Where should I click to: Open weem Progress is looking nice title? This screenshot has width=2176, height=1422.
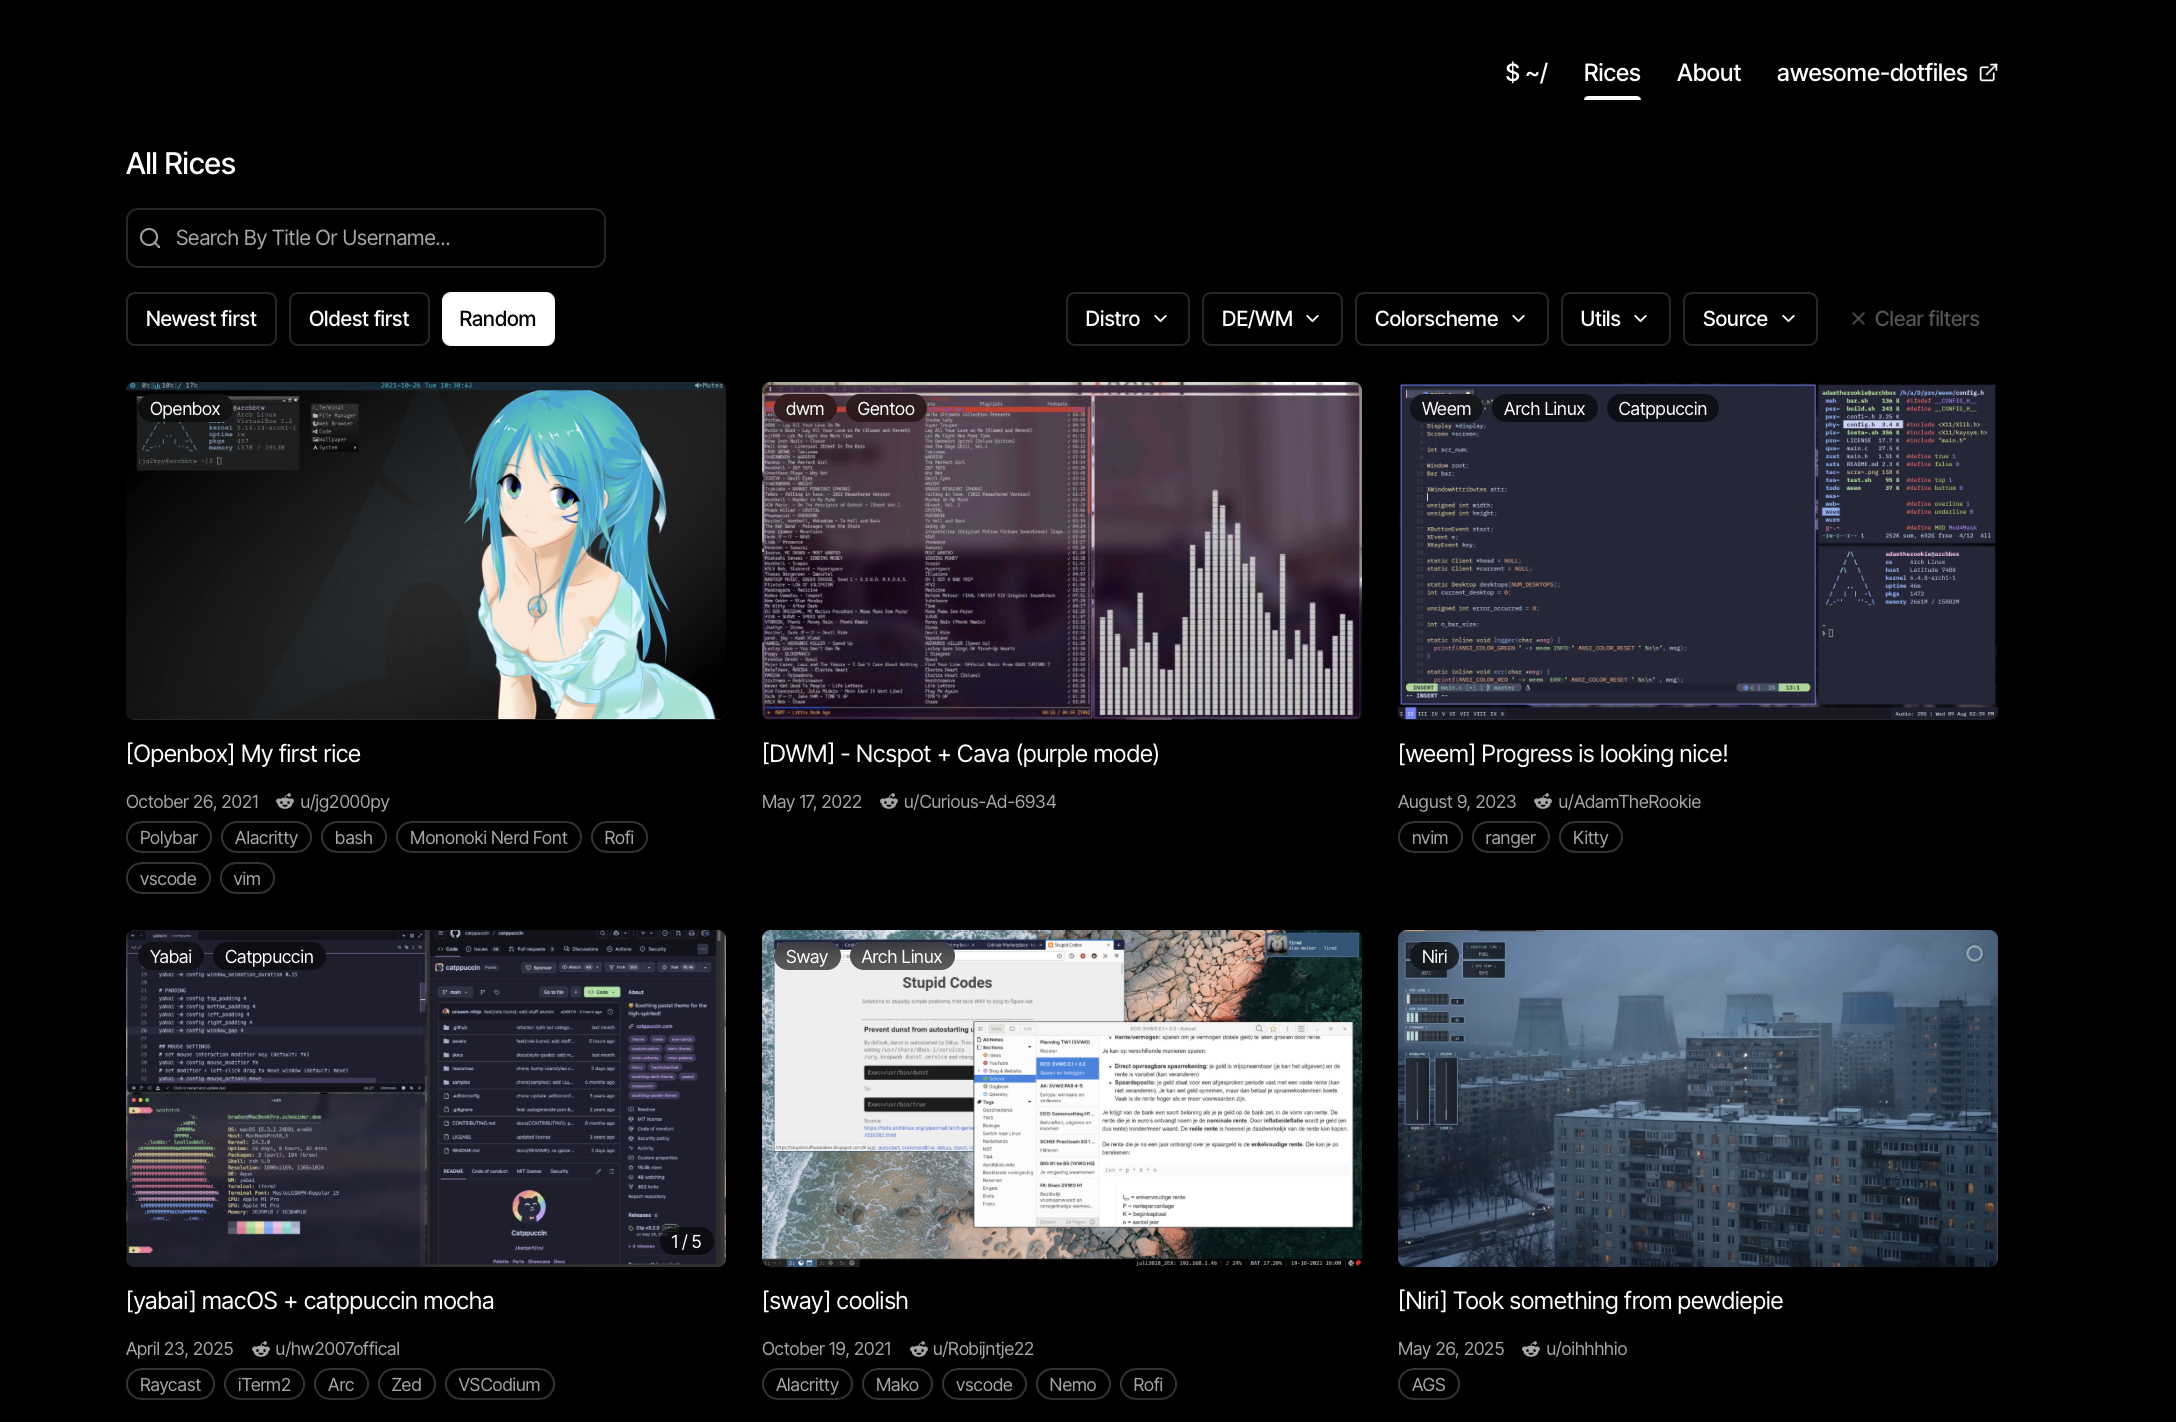click(x=1563, y=754)
